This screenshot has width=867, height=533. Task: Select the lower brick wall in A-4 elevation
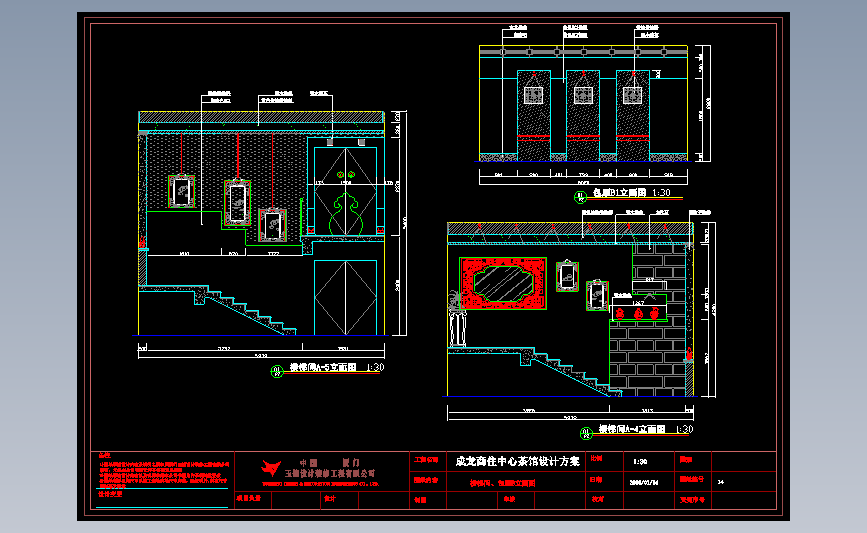point(647,359)
